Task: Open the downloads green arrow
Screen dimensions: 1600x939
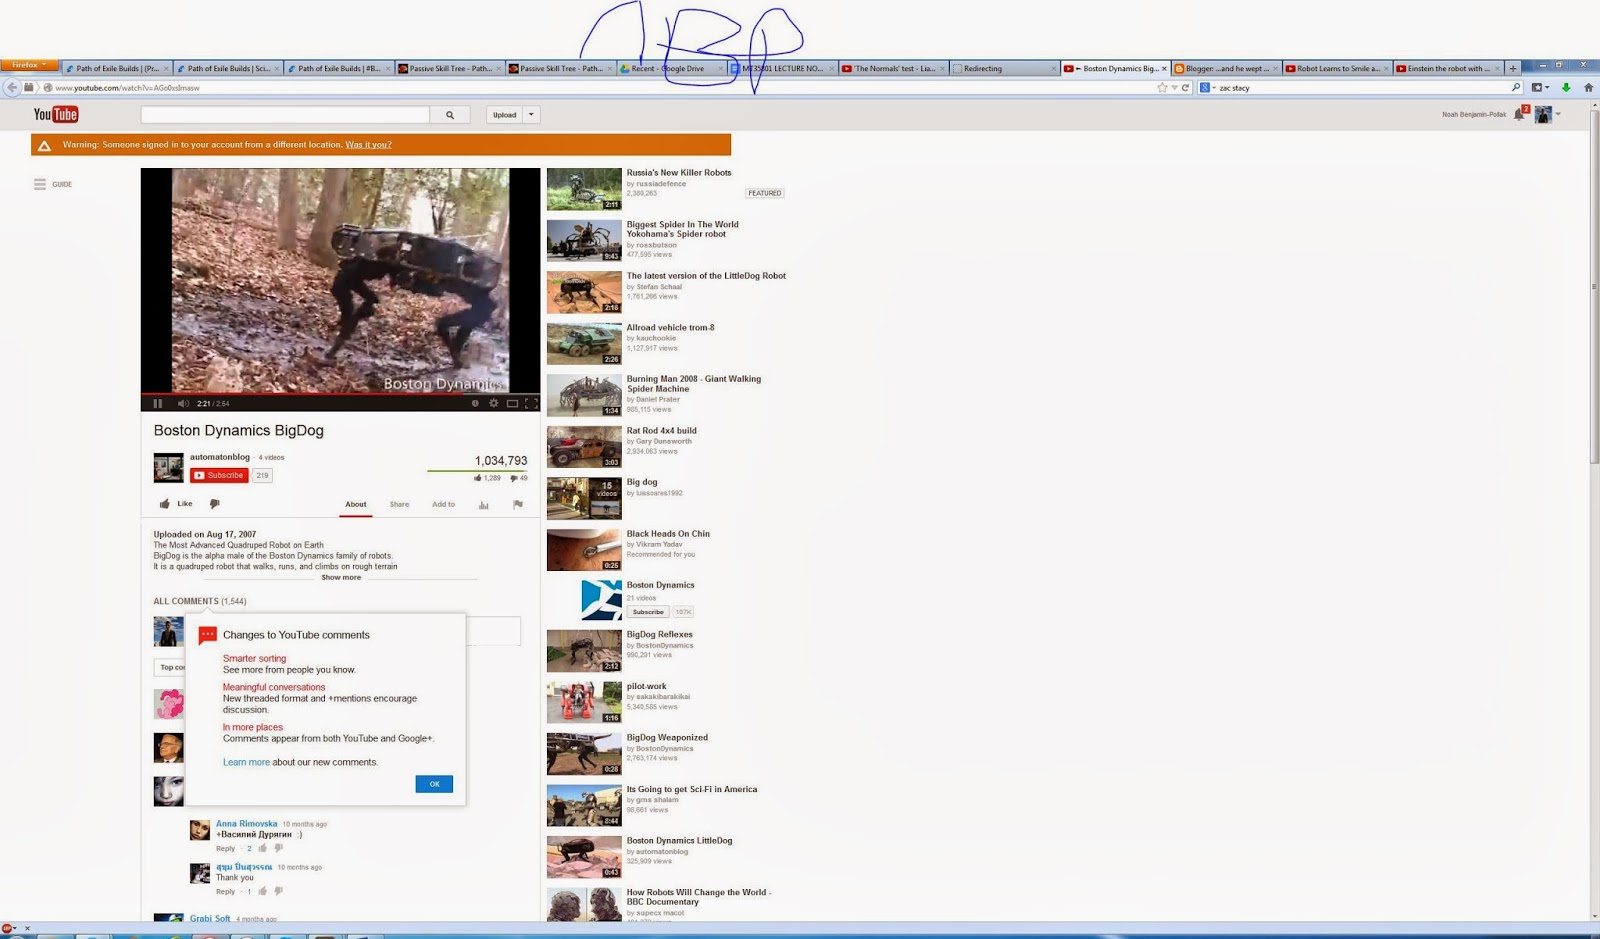Action: 1566,88
